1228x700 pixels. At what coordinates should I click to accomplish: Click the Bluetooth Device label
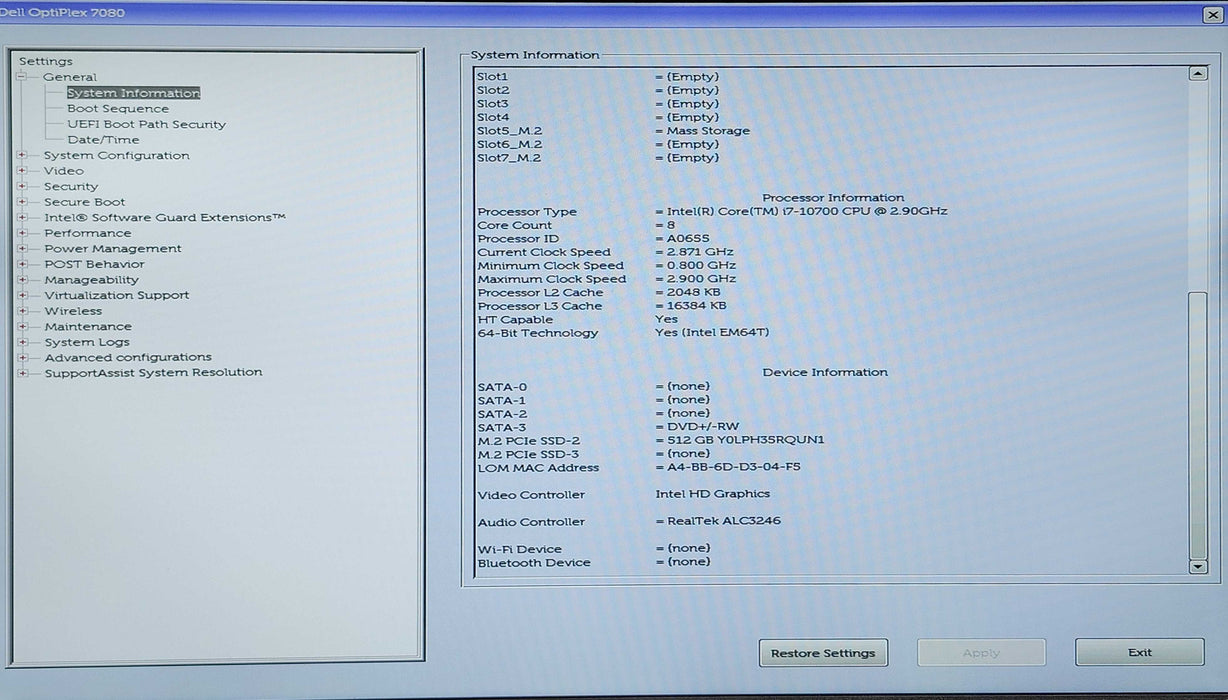tap(534, 563)
